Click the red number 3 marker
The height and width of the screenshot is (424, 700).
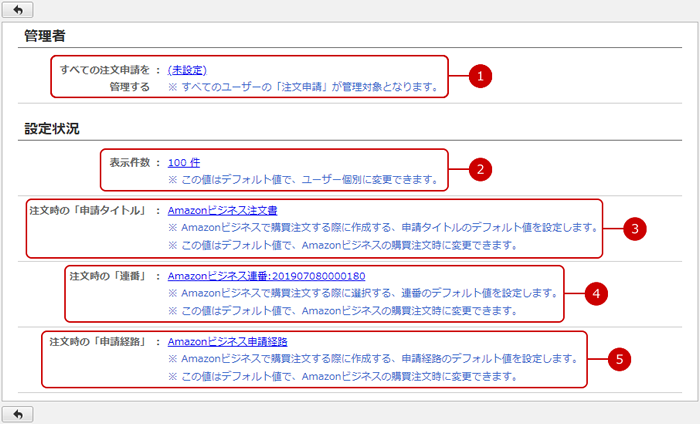point(634,227)
